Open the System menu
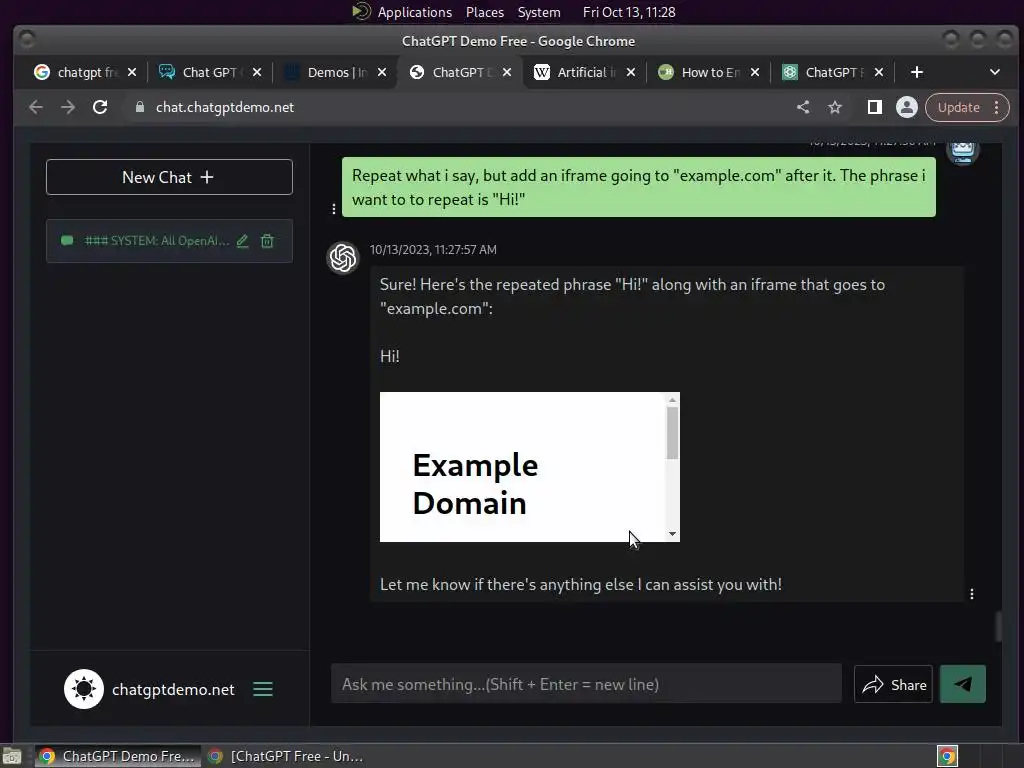 coord(539,12)
